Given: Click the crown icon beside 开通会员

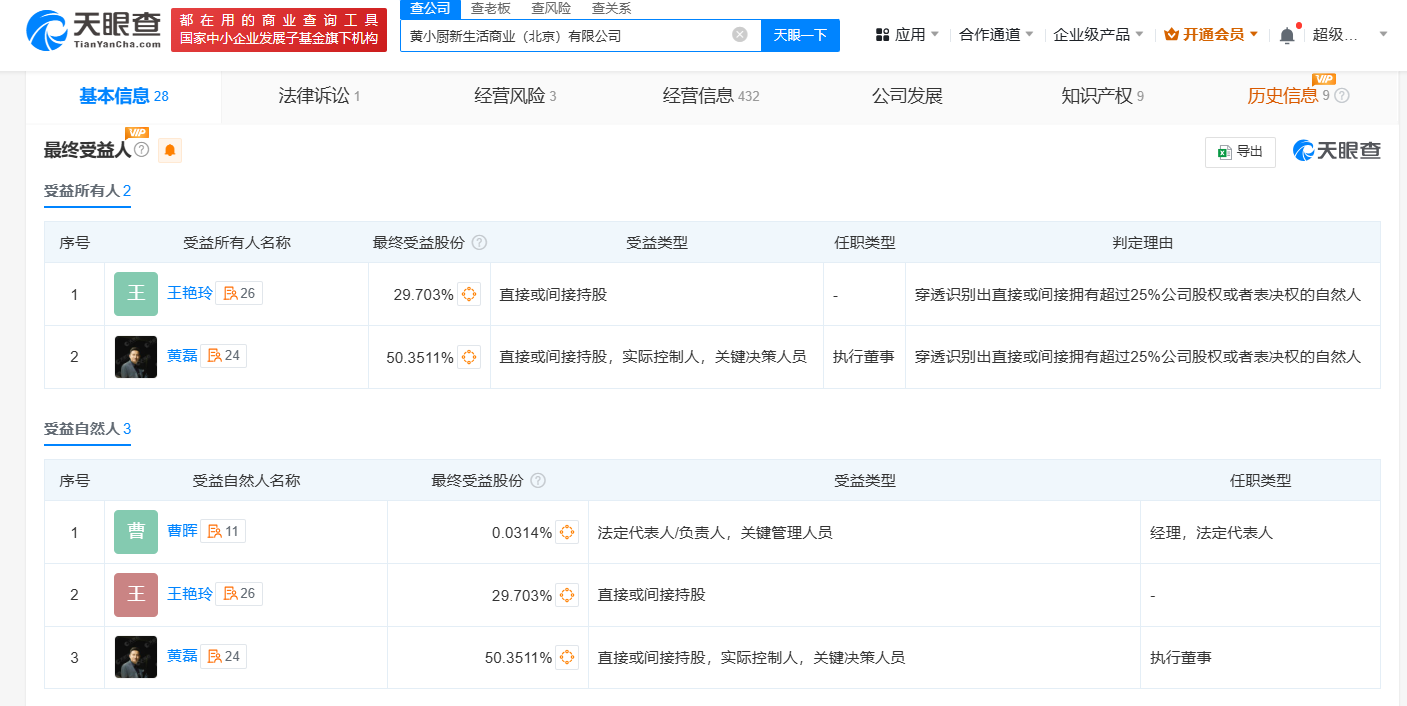Looking at the screenshot, I should point(1172,35).
